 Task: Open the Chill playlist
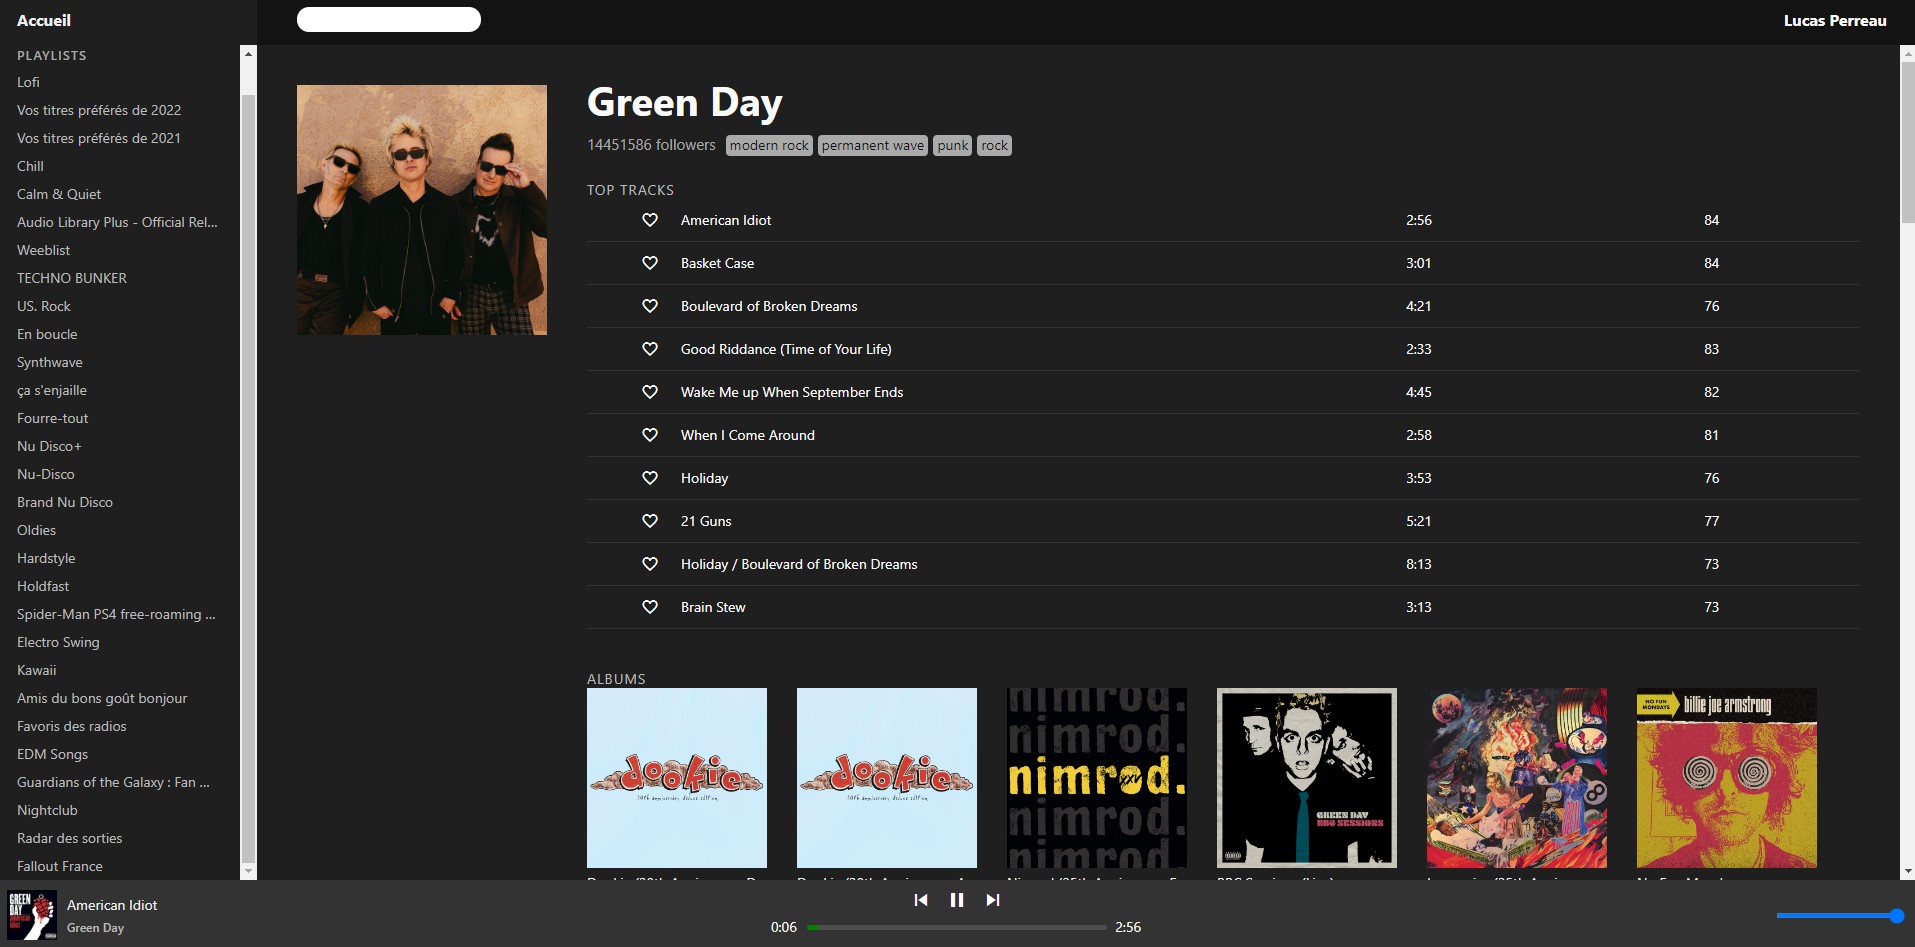(30, 166)
